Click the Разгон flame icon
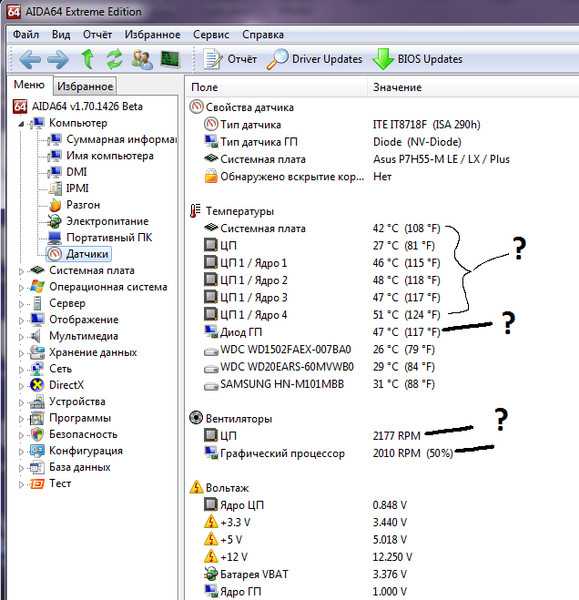 55,205
